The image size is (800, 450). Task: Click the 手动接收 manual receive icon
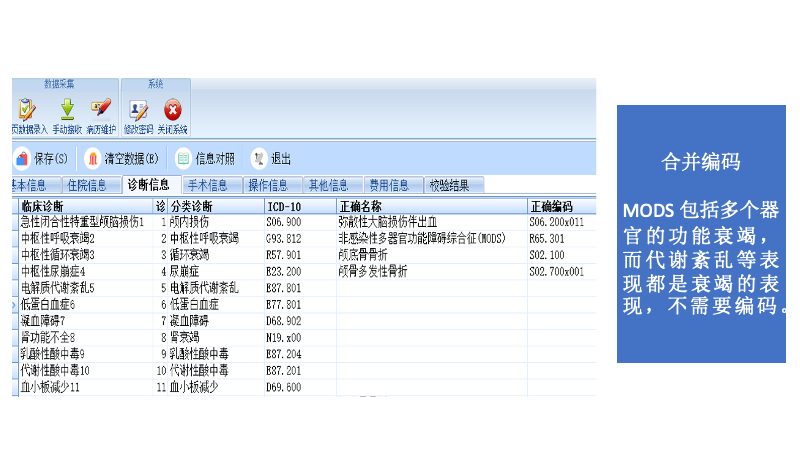tap(67, 109)
